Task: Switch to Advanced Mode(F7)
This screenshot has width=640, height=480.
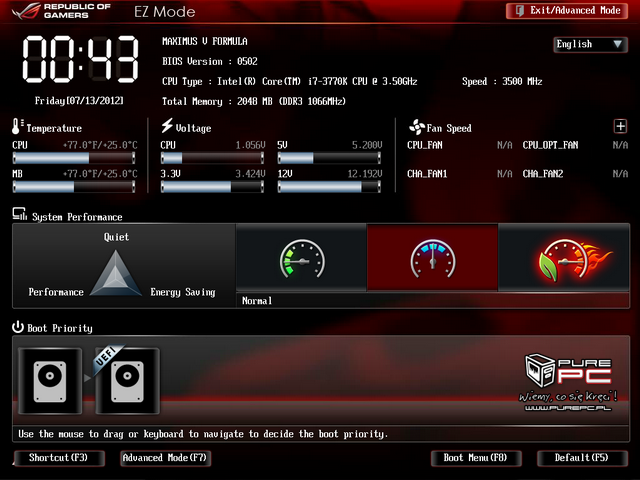Action: [165, 458]
